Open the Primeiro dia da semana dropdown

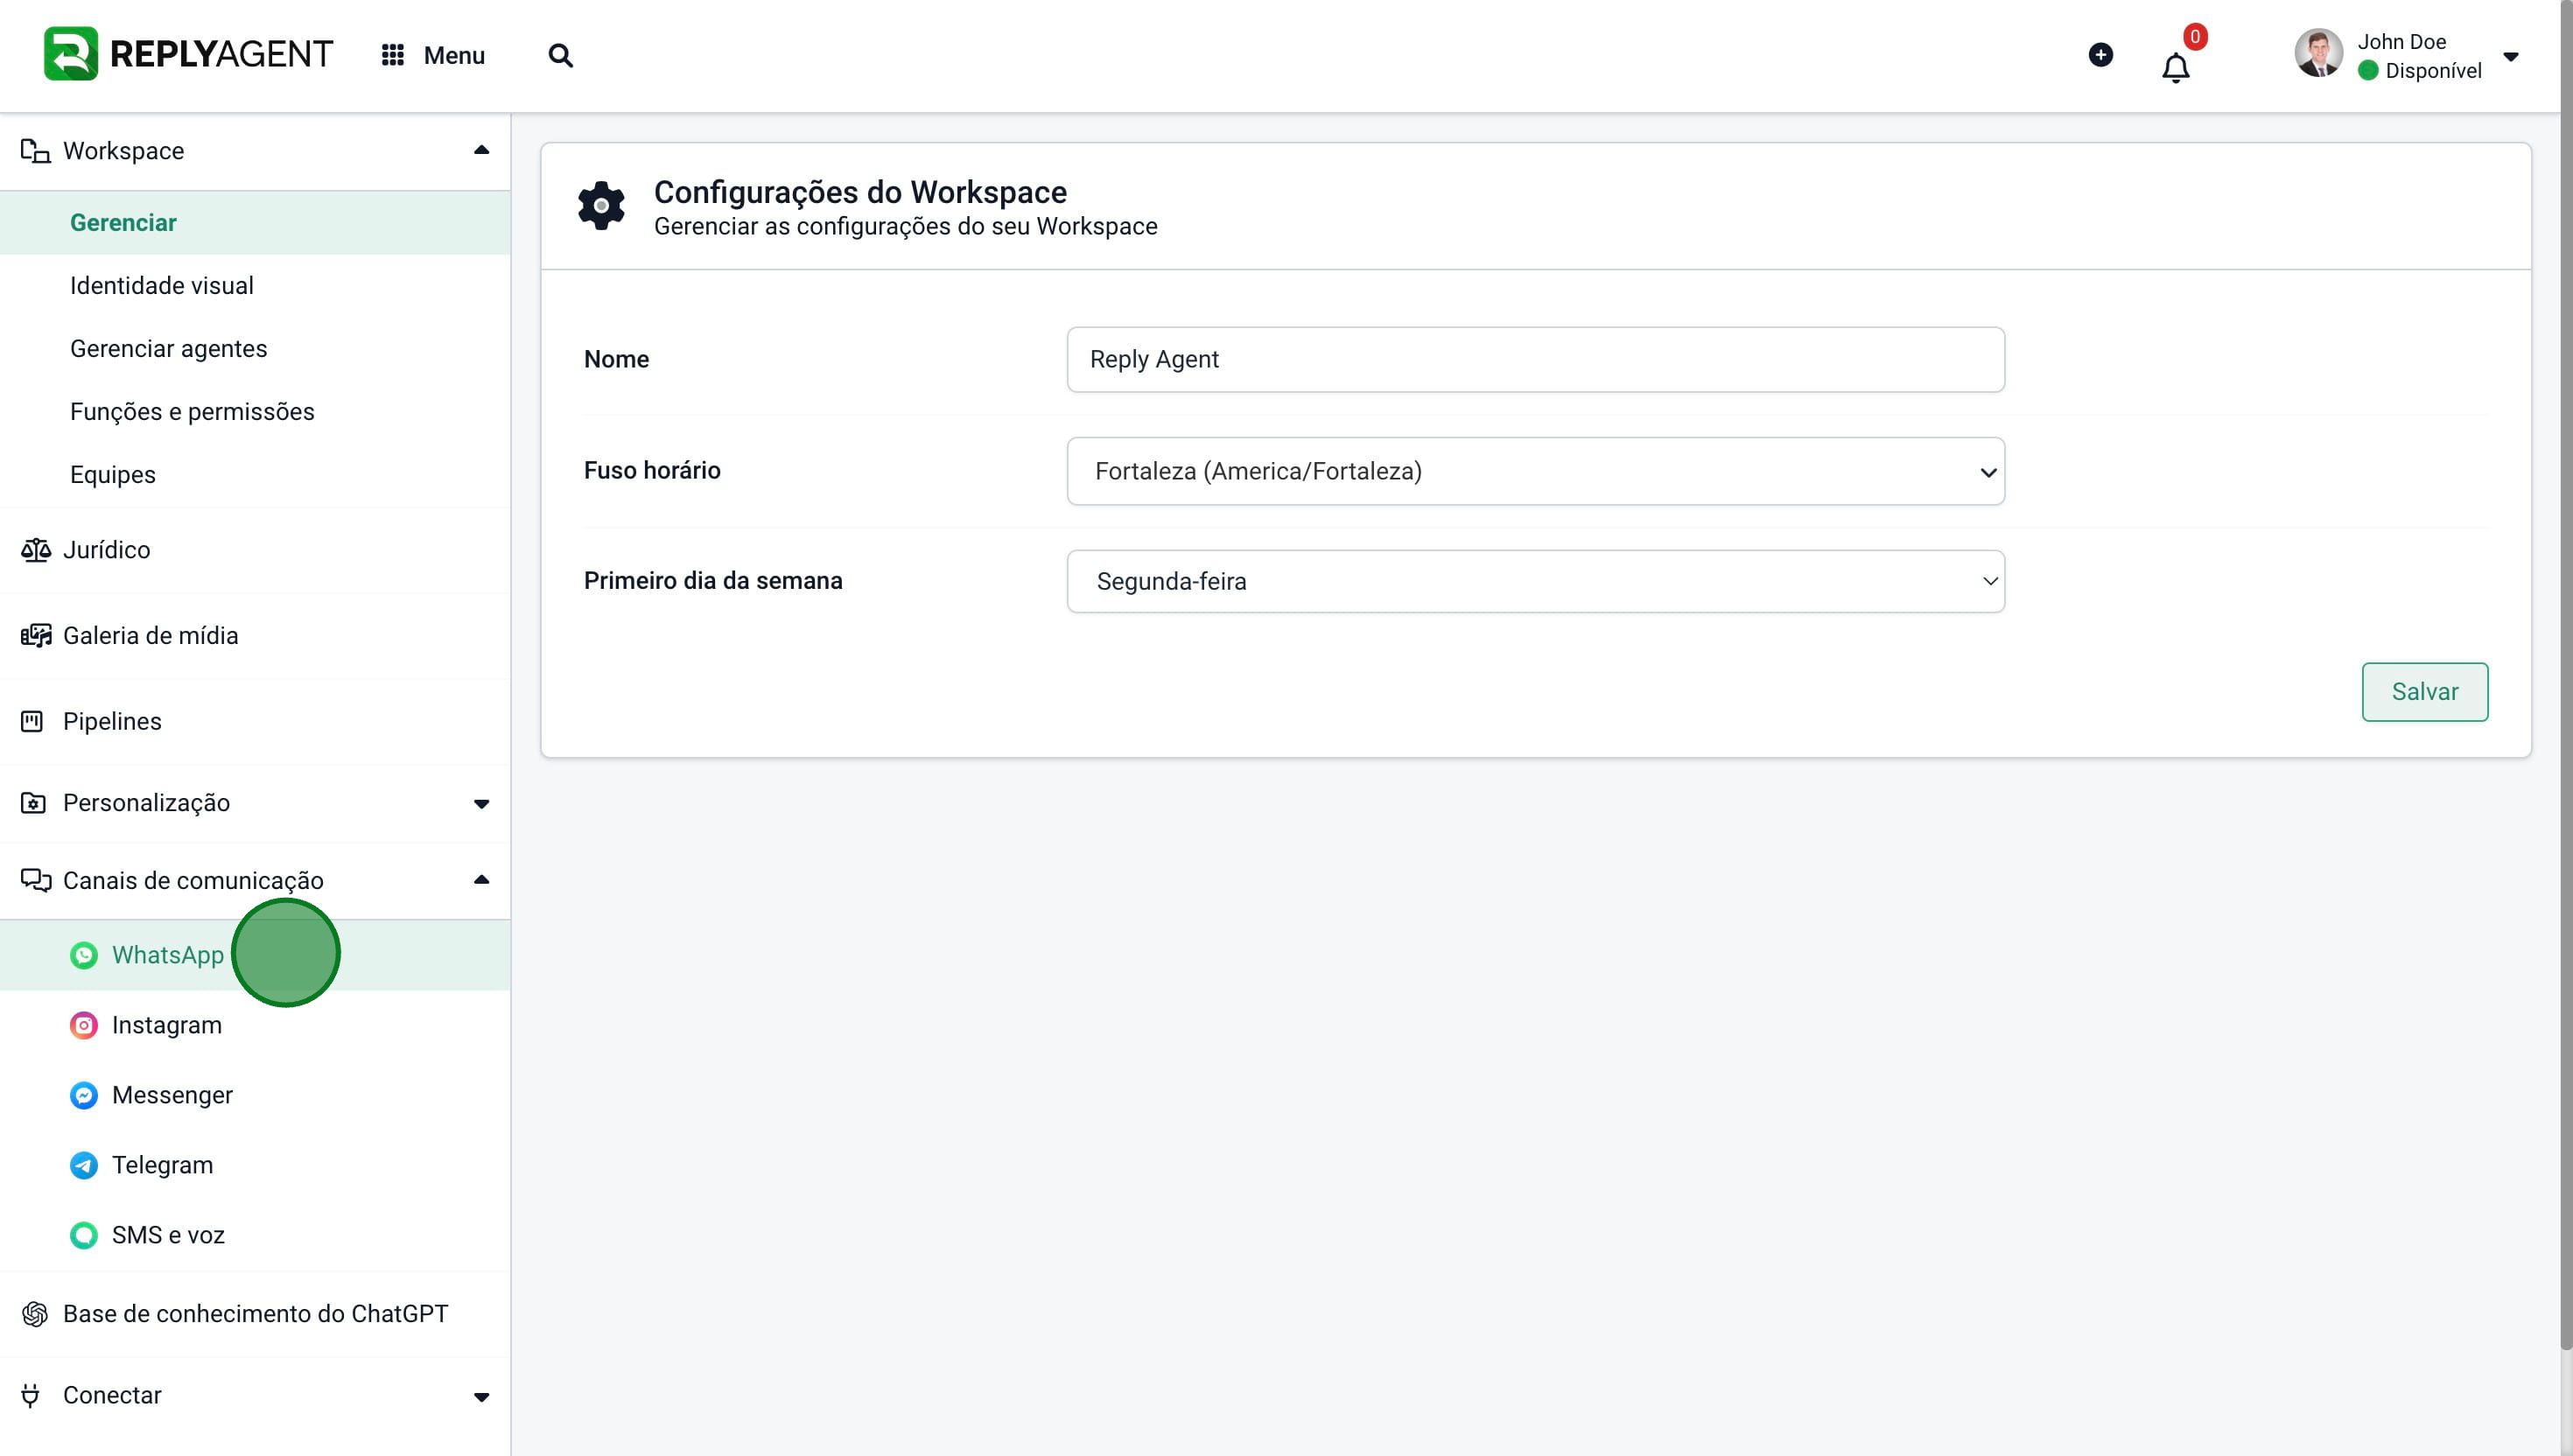tap(1535, 581)
